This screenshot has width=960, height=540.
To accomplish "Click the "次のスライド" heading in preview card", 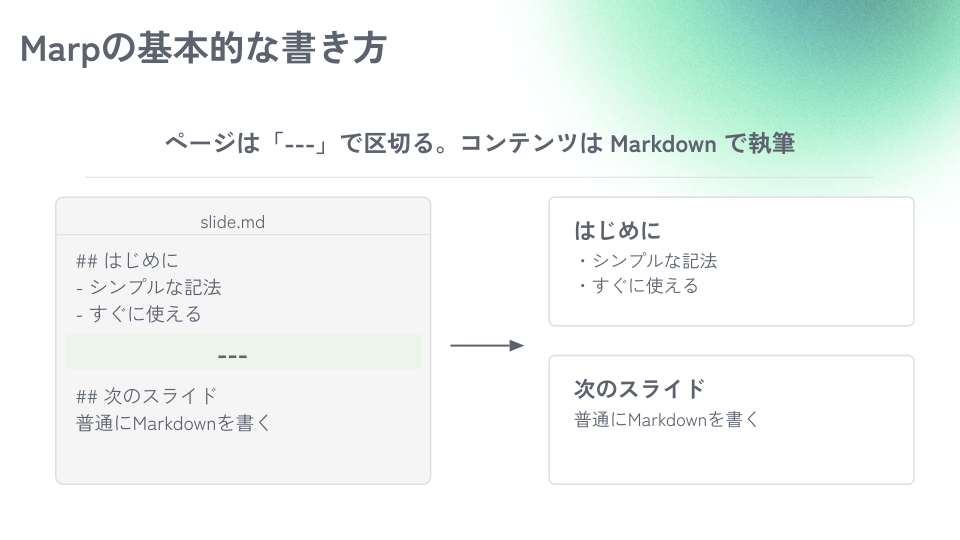I will (x=639, y=388).
